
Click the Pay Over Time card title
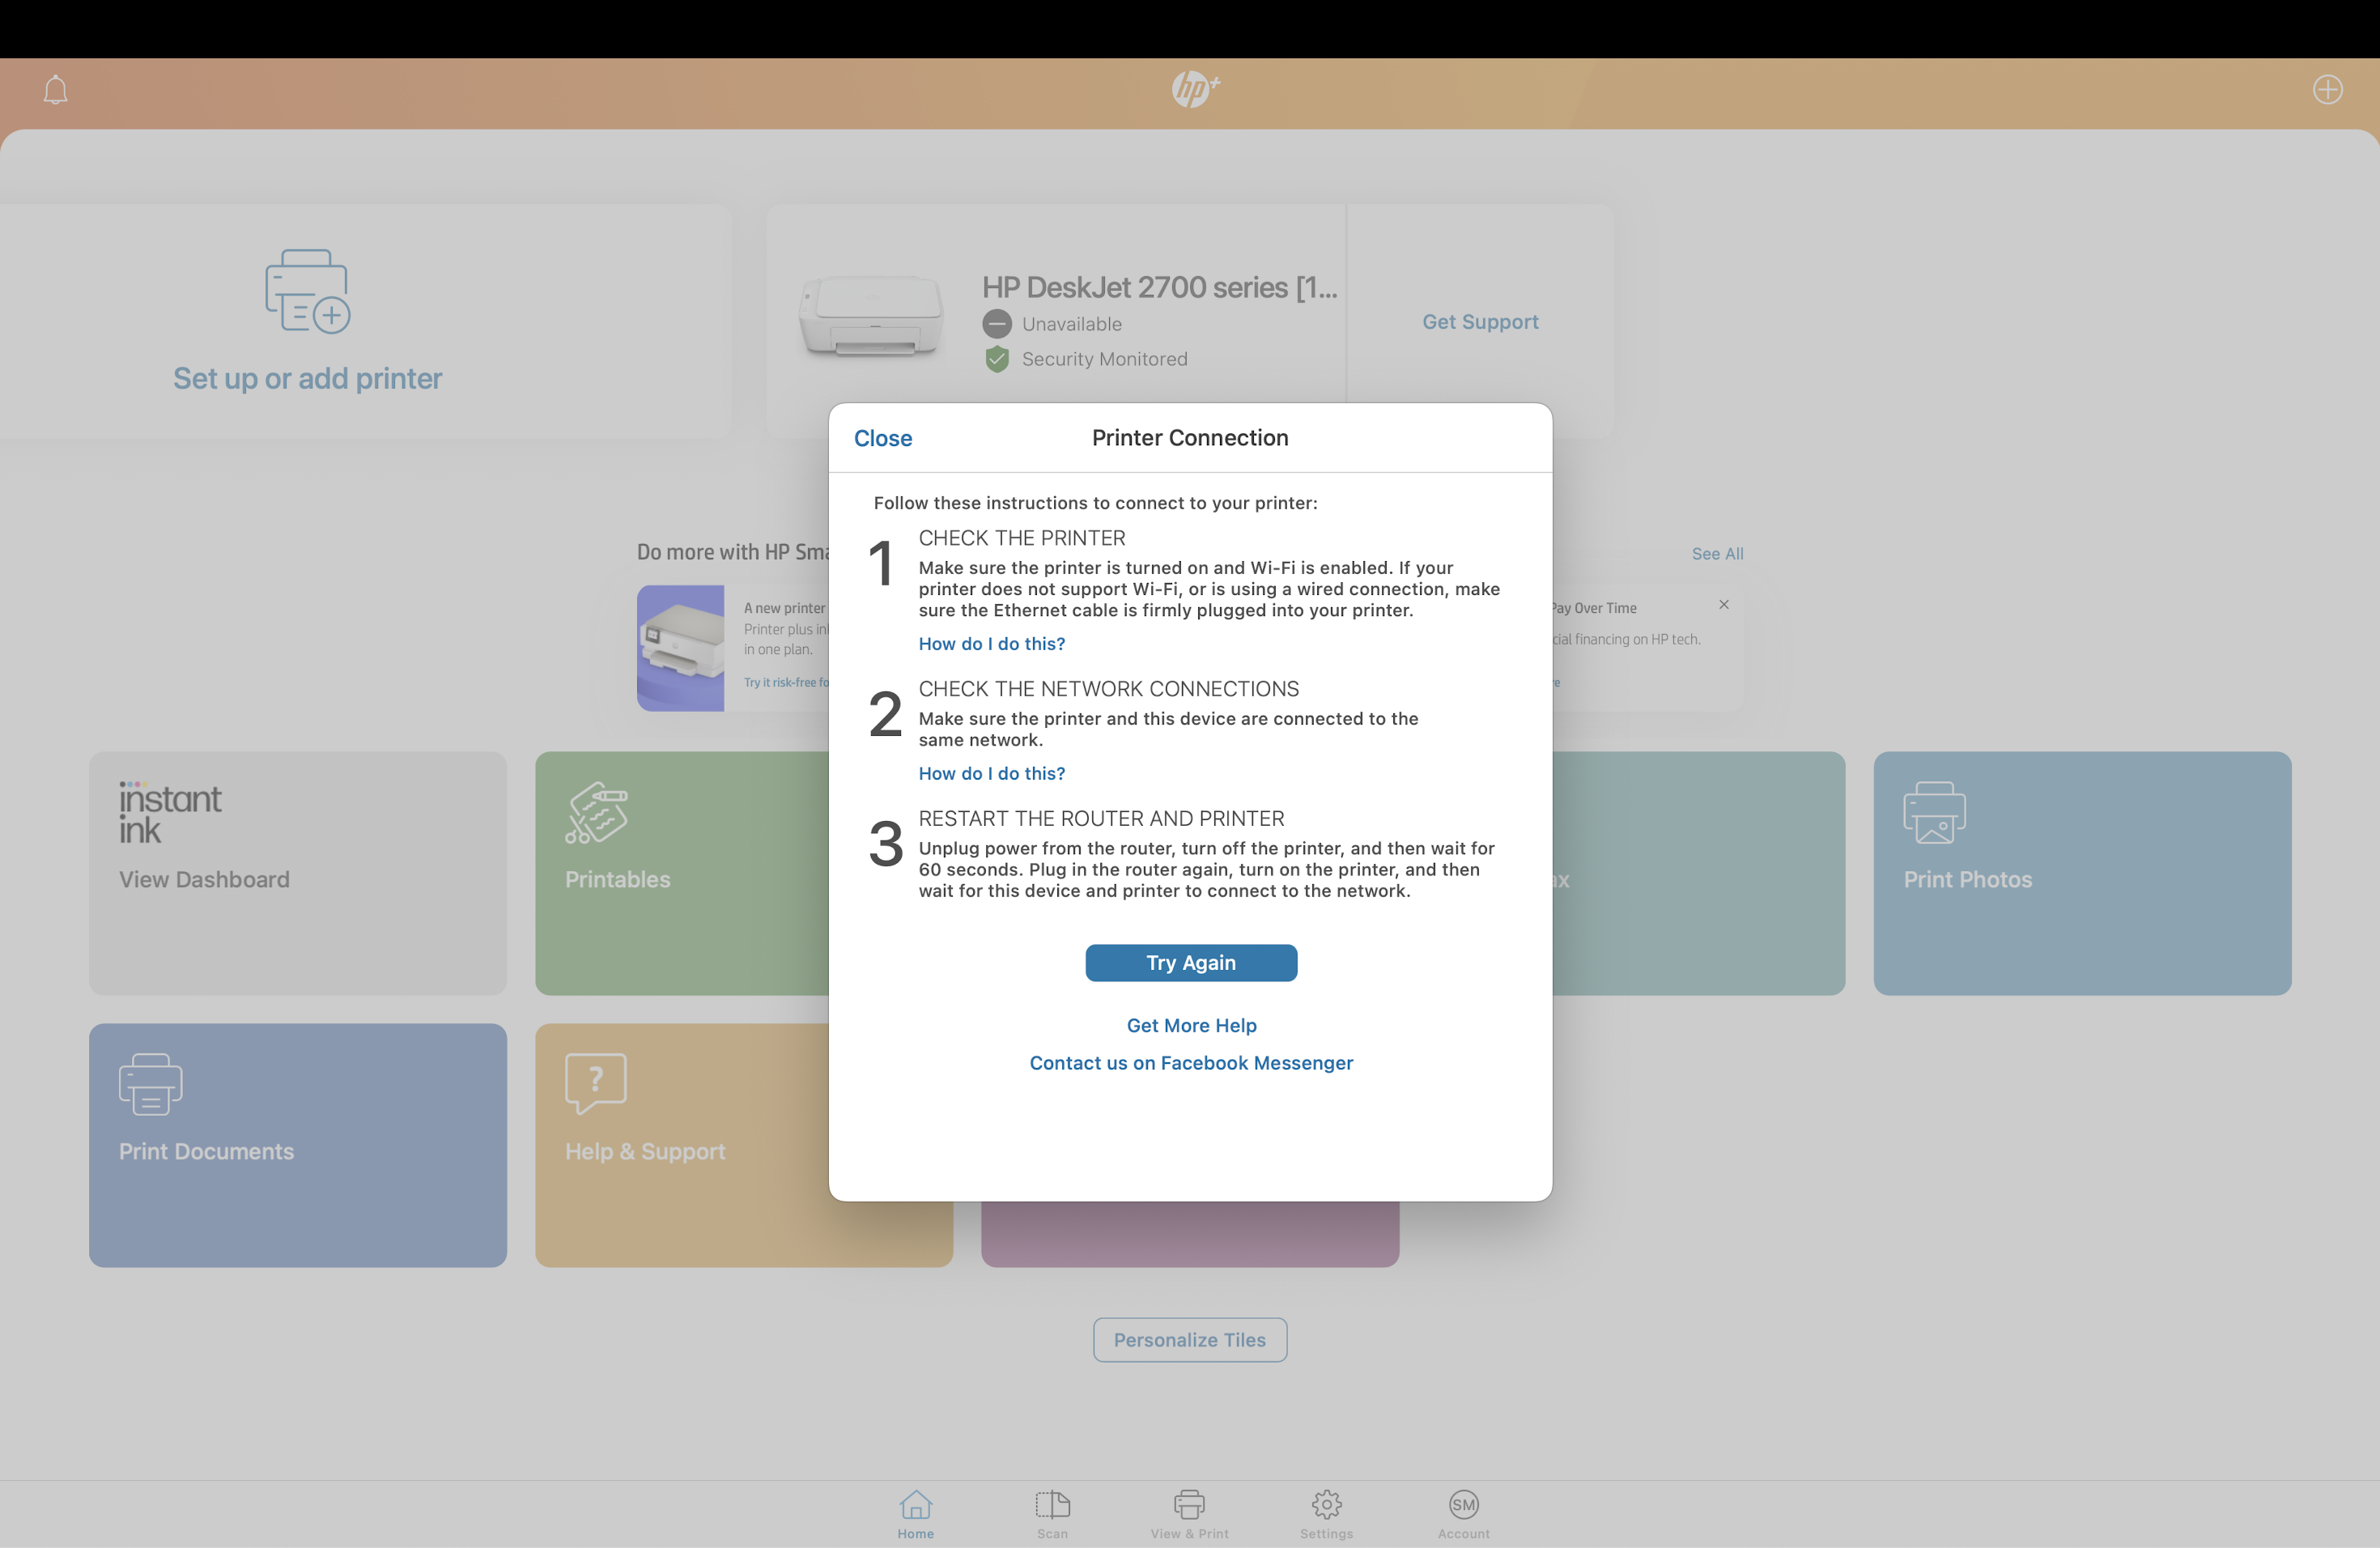pyautogui.click(x=1594, y=608)
